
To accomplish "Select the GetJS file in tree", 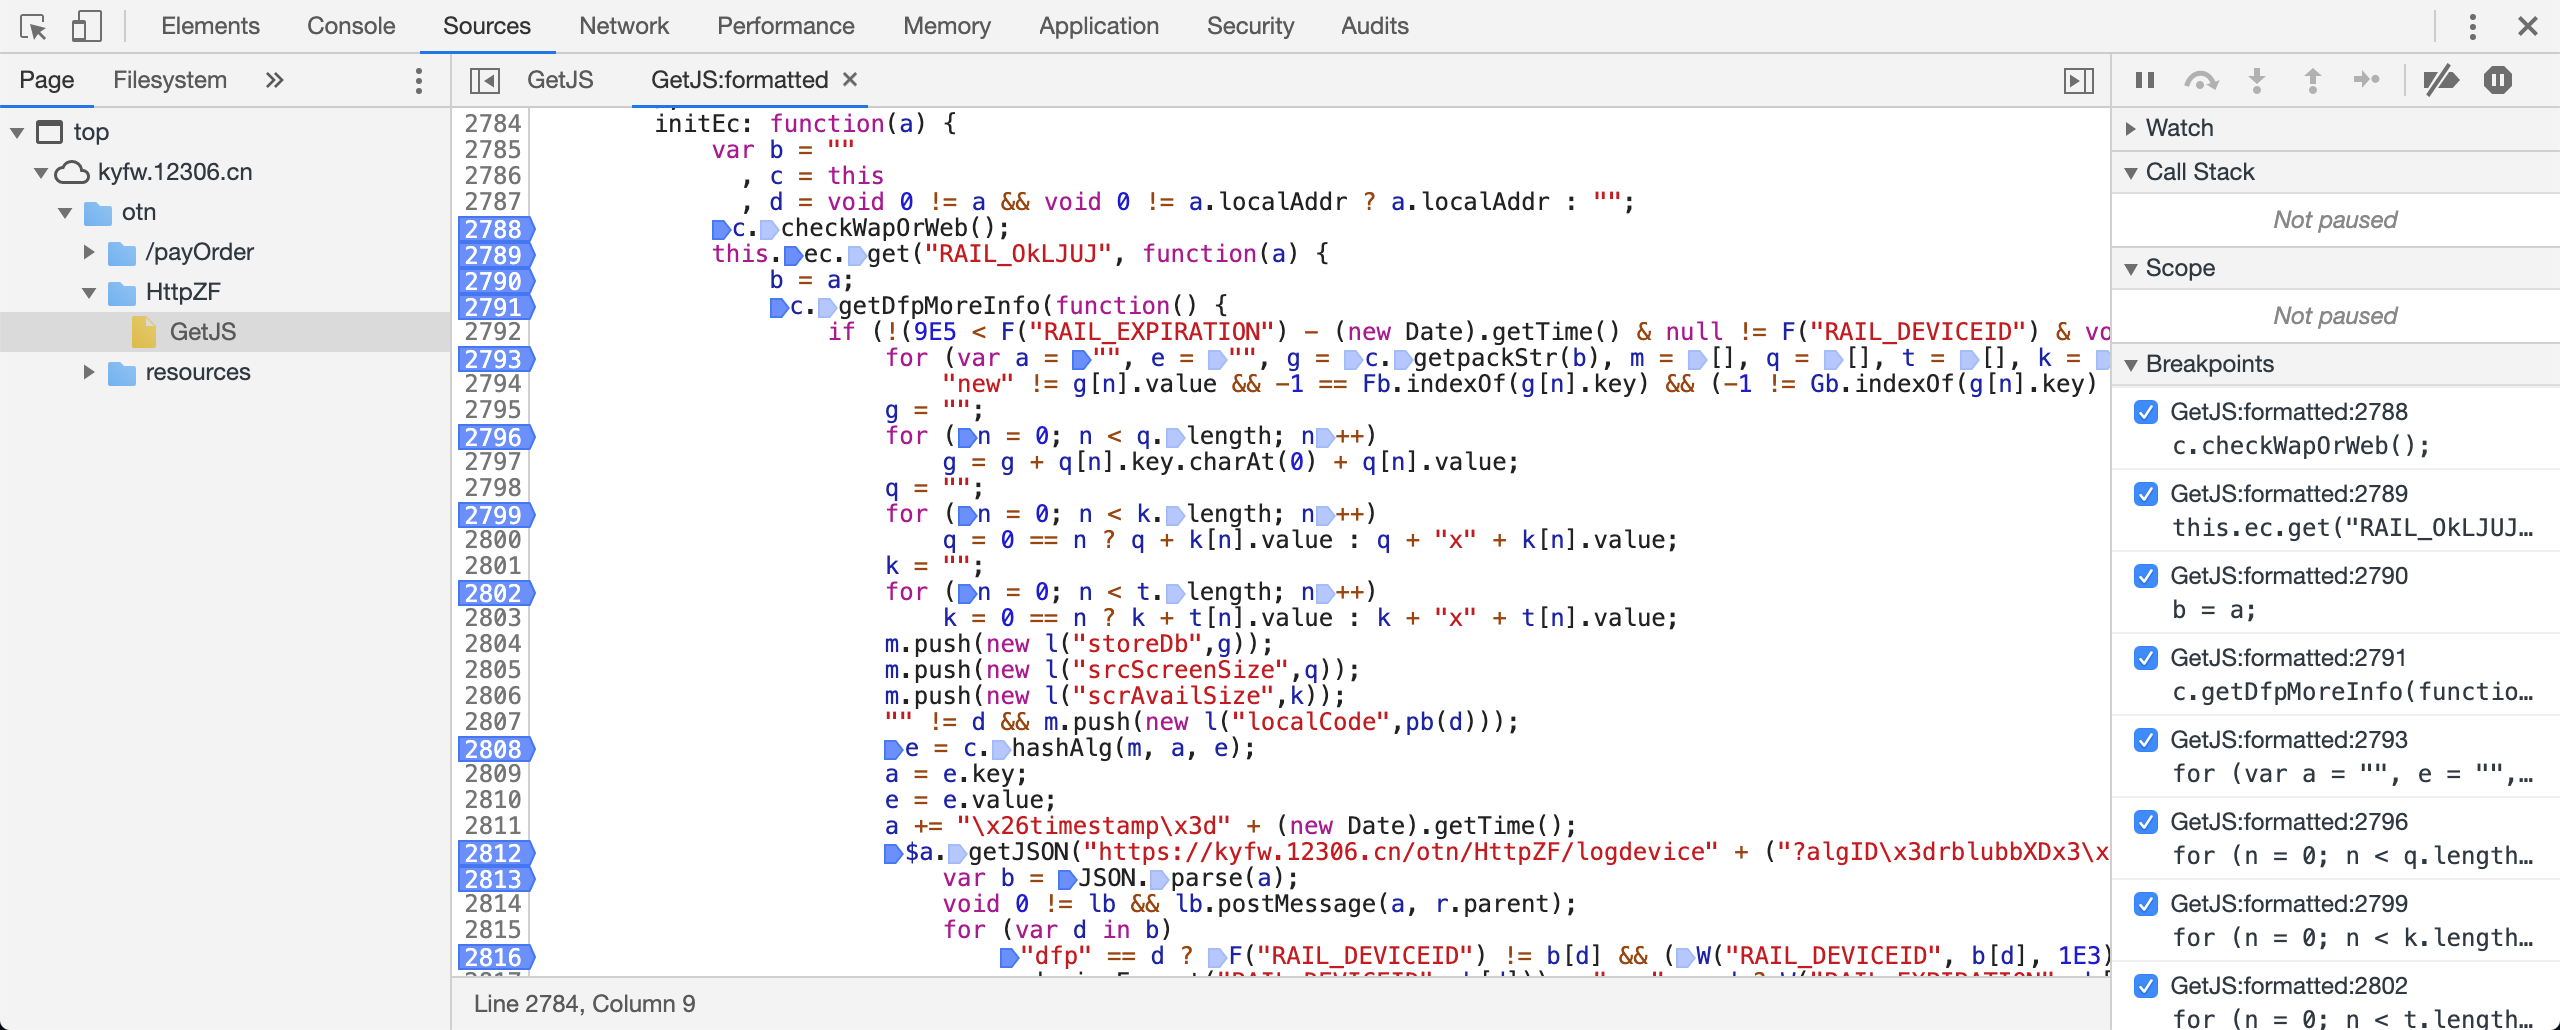I will (x=202, y=332).
